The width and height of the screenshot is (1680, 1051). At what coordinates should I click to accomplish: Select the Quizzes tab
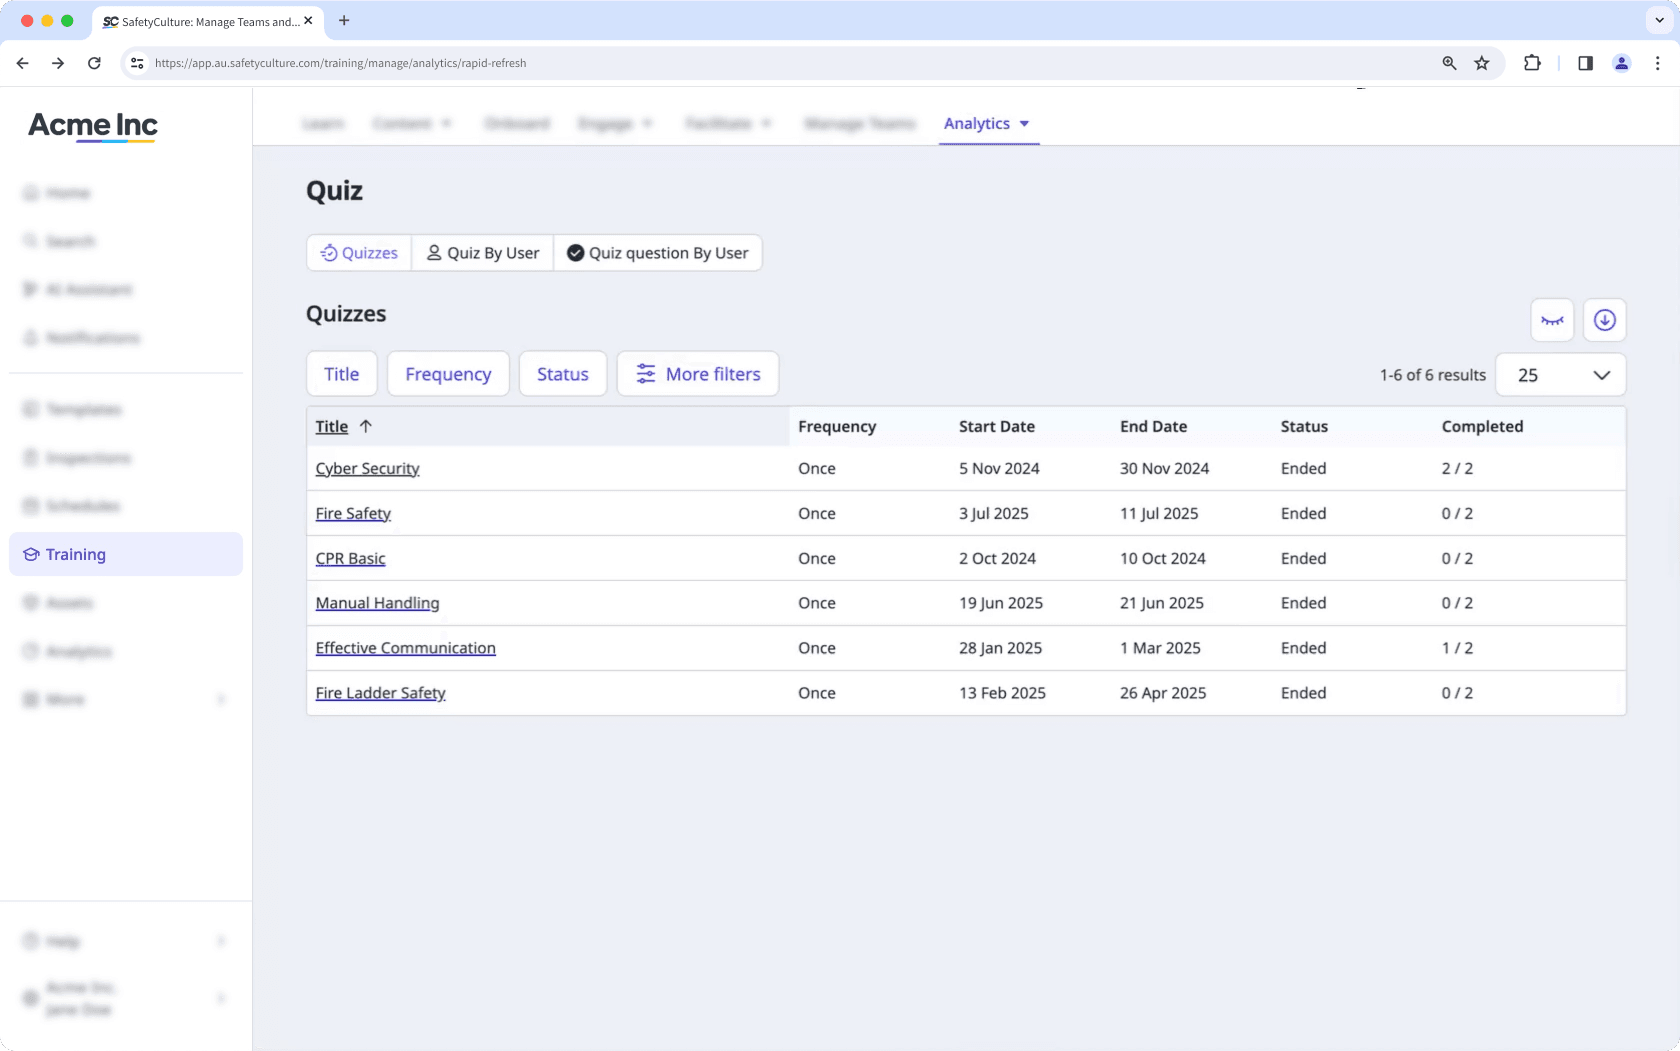click(x=357, y=252)
